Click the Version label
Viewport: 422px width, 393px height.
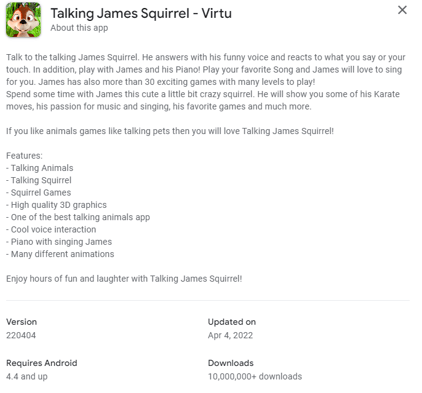(x=21, y=322)
